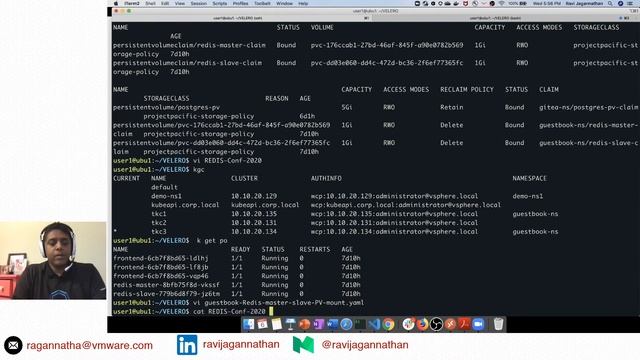Open the Toolbelt menu
The image size is (640, 360).
262,3
